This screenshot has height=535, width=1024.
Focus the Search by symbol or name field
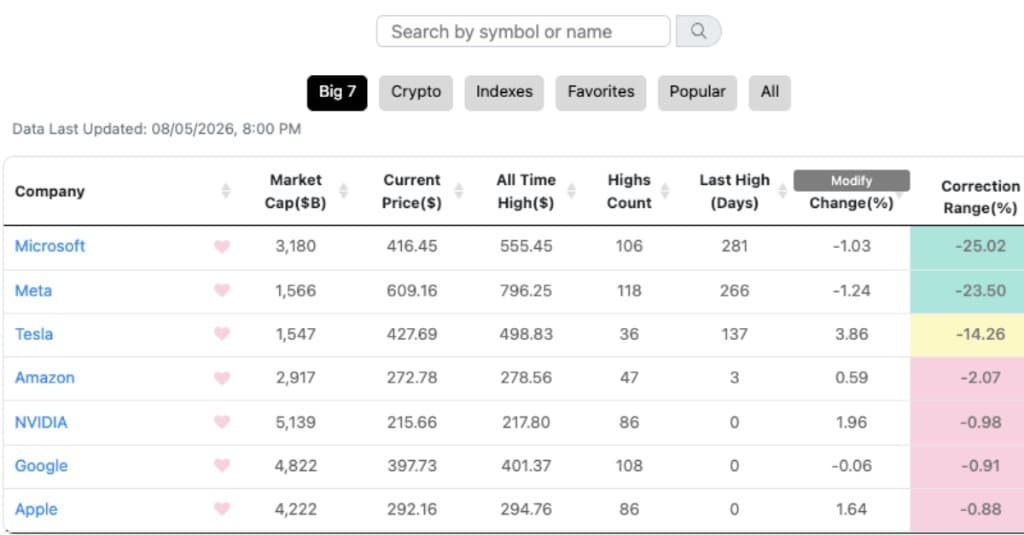pos(523,31)
